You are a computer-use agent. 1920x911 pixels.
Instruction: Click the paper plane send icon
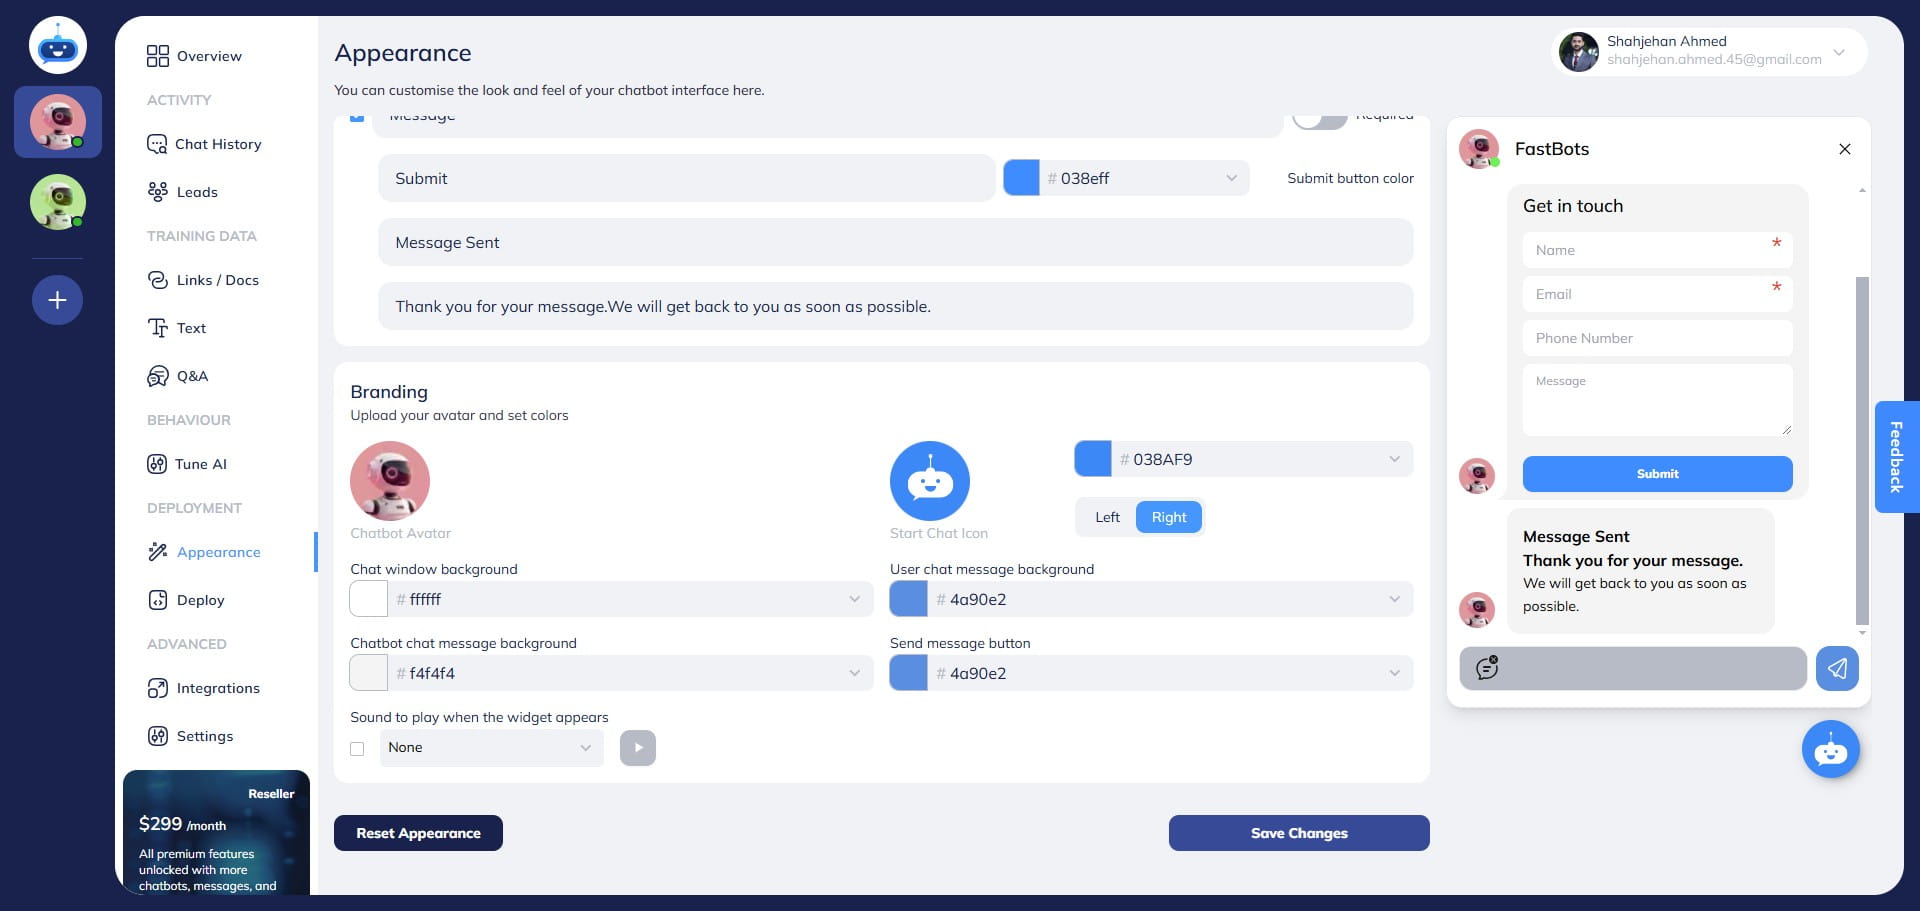1837,668
